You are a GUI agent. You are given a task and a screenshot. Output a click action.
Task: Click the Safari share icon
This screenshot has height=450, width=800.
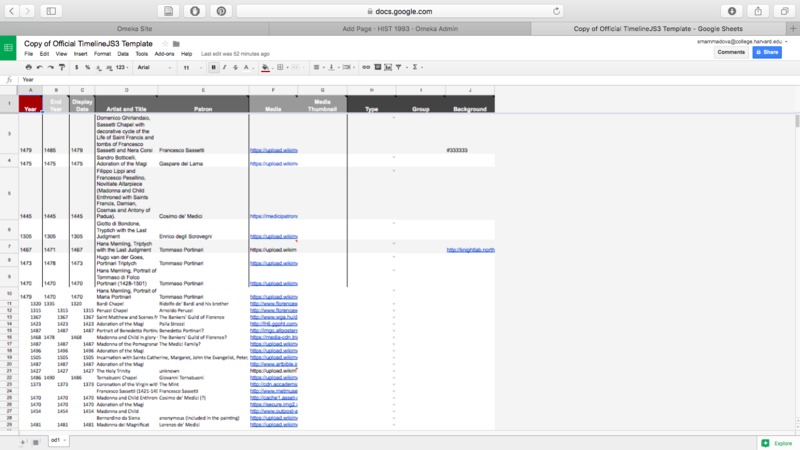pyautogui.click(x=758, y=11)
